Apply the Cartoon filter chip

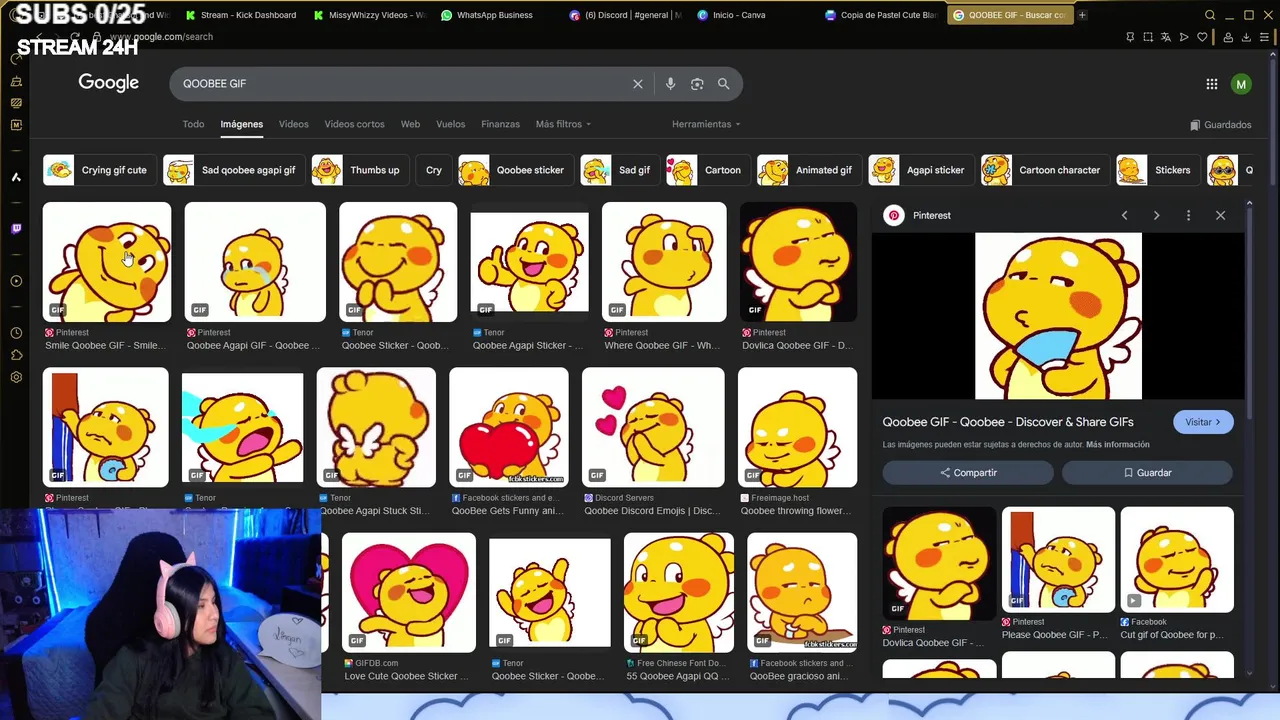[x=707, y=170]
